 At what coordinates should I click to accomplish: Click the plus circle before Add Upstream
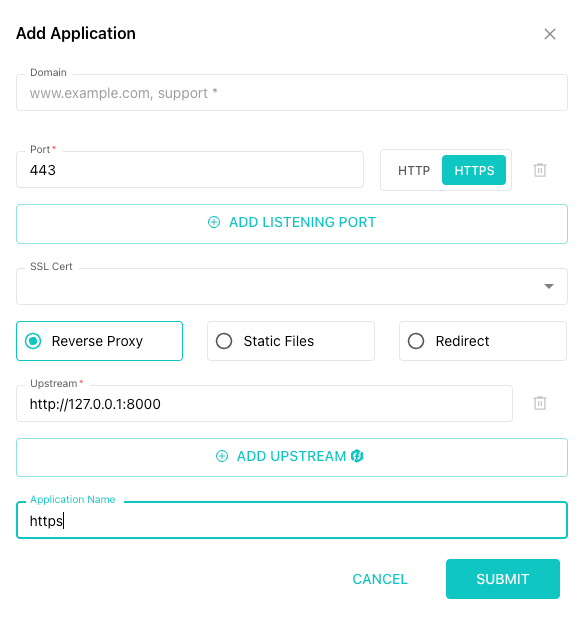[222, 456]
